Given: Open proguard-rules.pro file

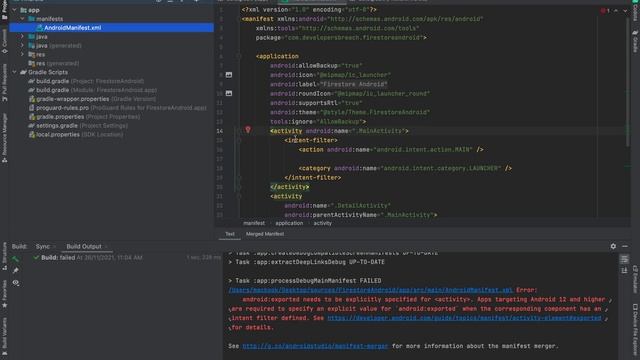Looking at the screenshot, I should click(117, 108).
